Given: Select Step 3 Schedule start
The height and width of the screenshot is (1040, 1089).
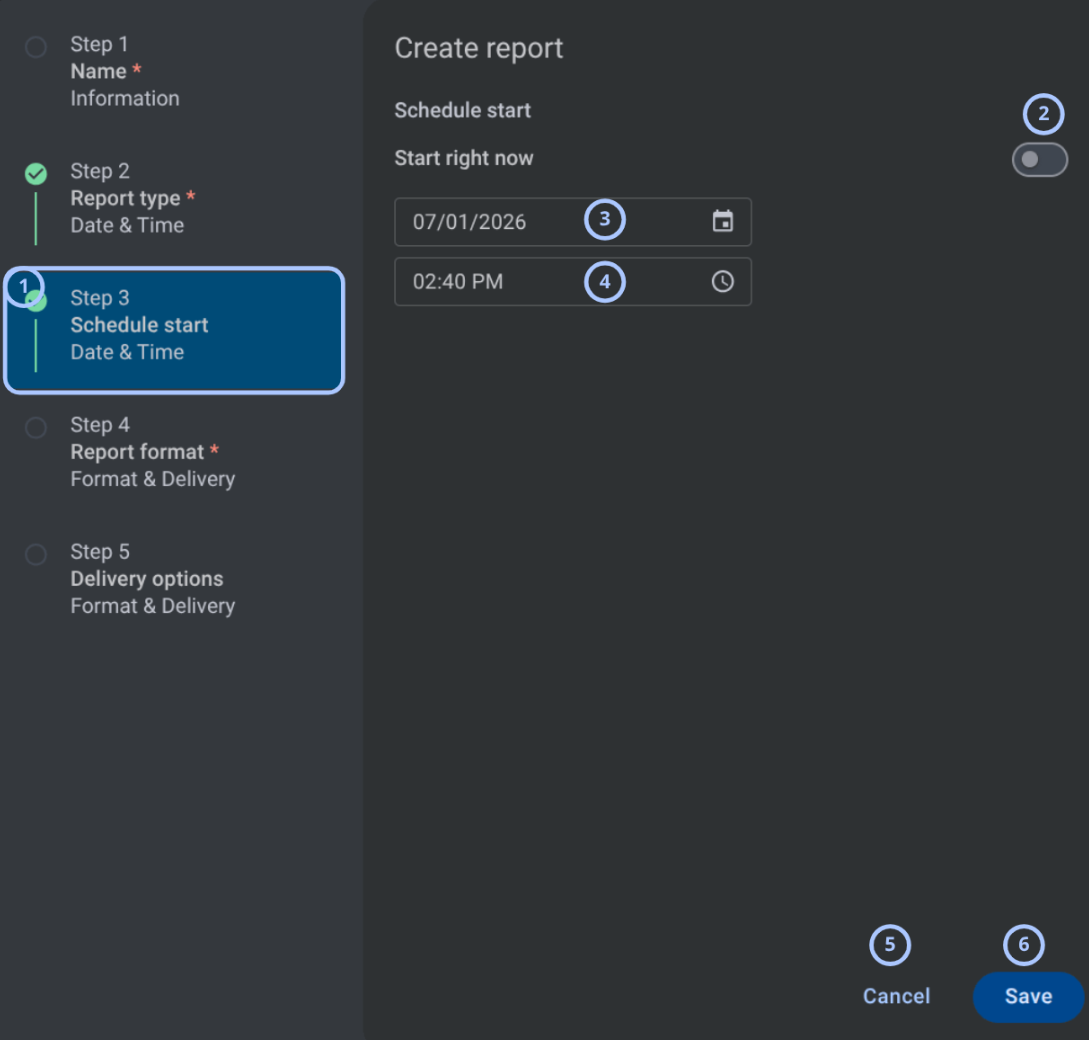Looking at the screenshot, I should (x=174, y=330).
